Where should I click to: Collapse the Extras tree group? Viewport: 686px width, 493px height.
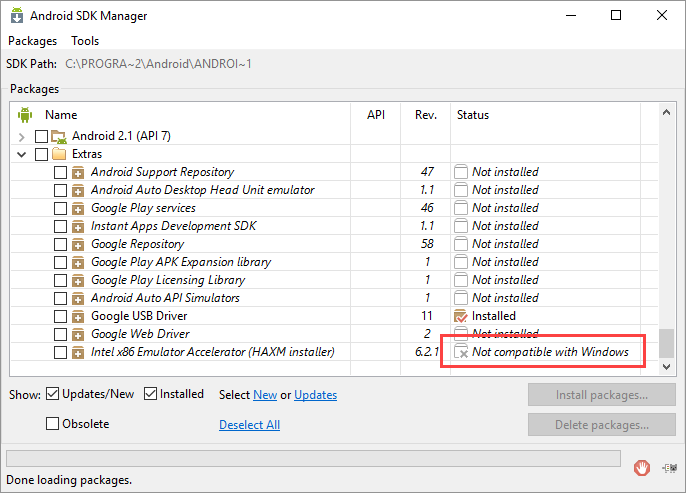tap(21, 154)
